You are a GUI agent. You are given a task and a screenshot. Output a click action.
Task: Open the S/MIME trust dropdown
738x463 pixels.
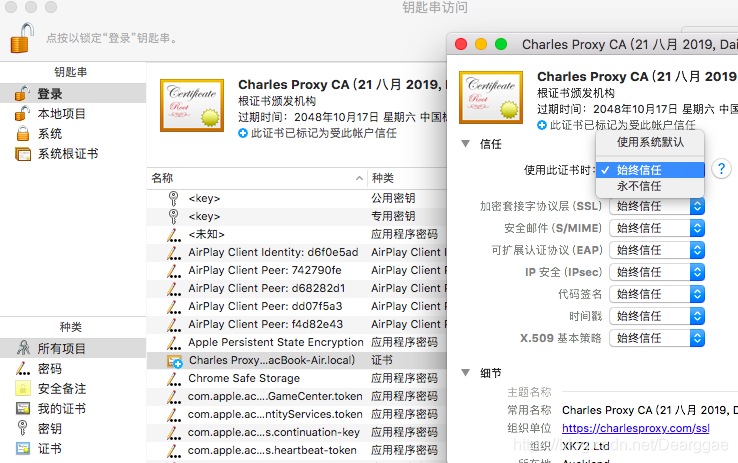click(657, 228)
